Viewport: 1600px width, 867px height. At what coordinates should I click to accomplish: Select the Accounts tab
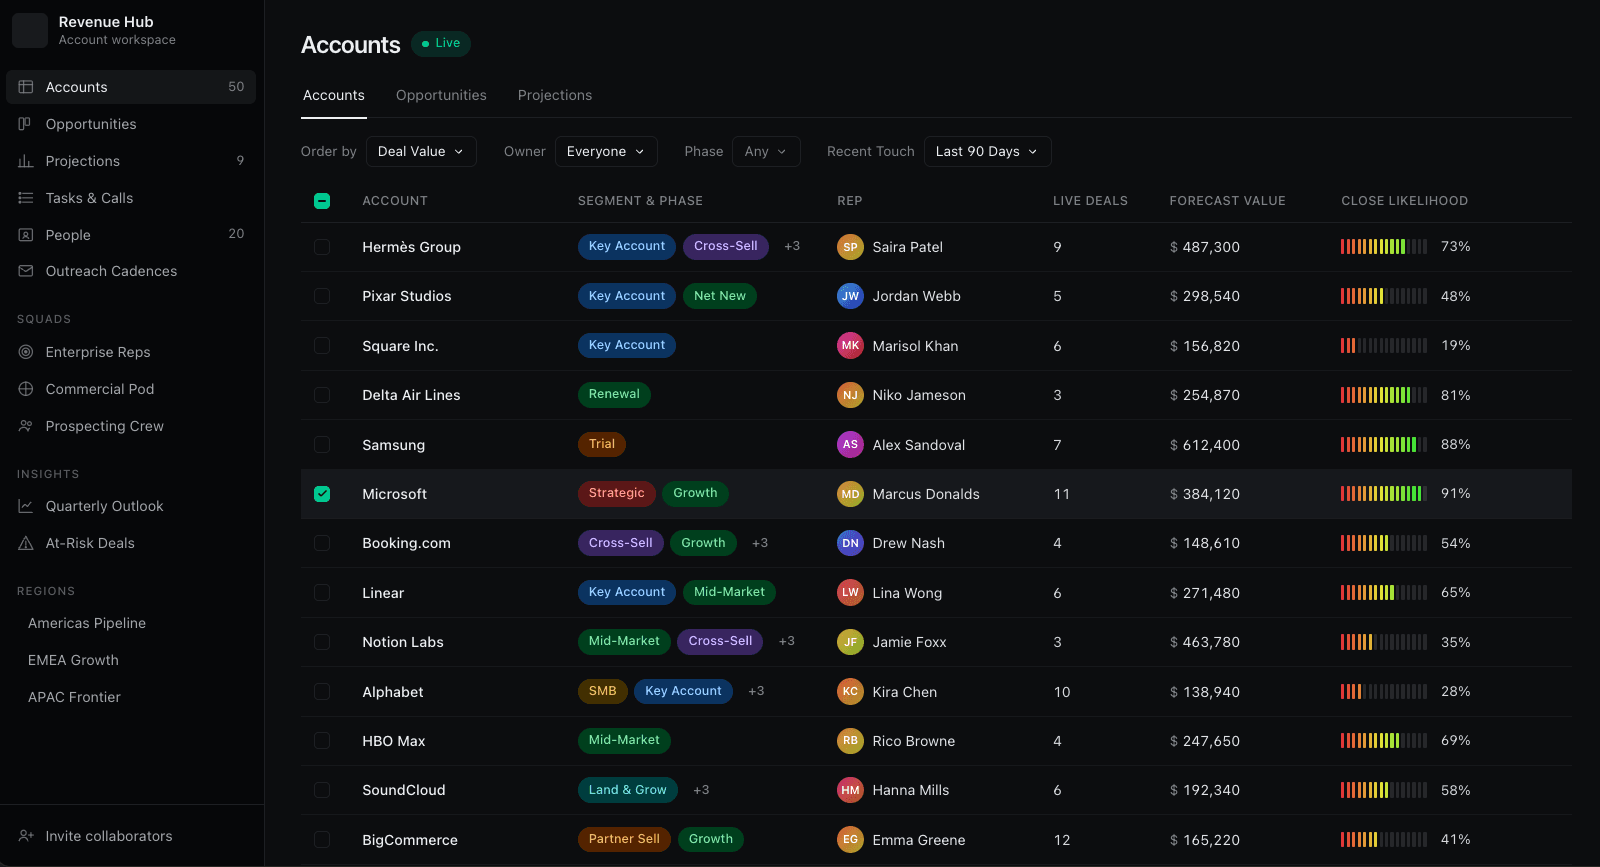(334, 95)
